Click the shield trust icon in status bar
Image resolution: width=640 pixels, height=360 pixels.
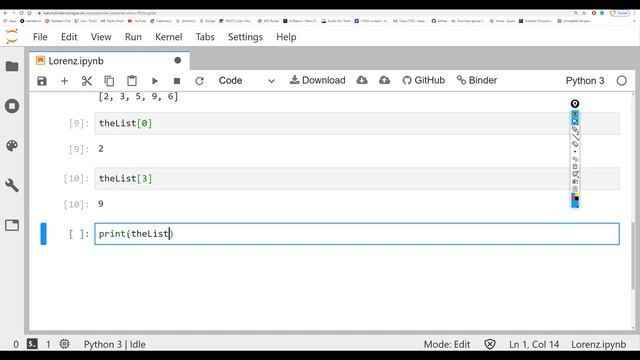point(490,344)
